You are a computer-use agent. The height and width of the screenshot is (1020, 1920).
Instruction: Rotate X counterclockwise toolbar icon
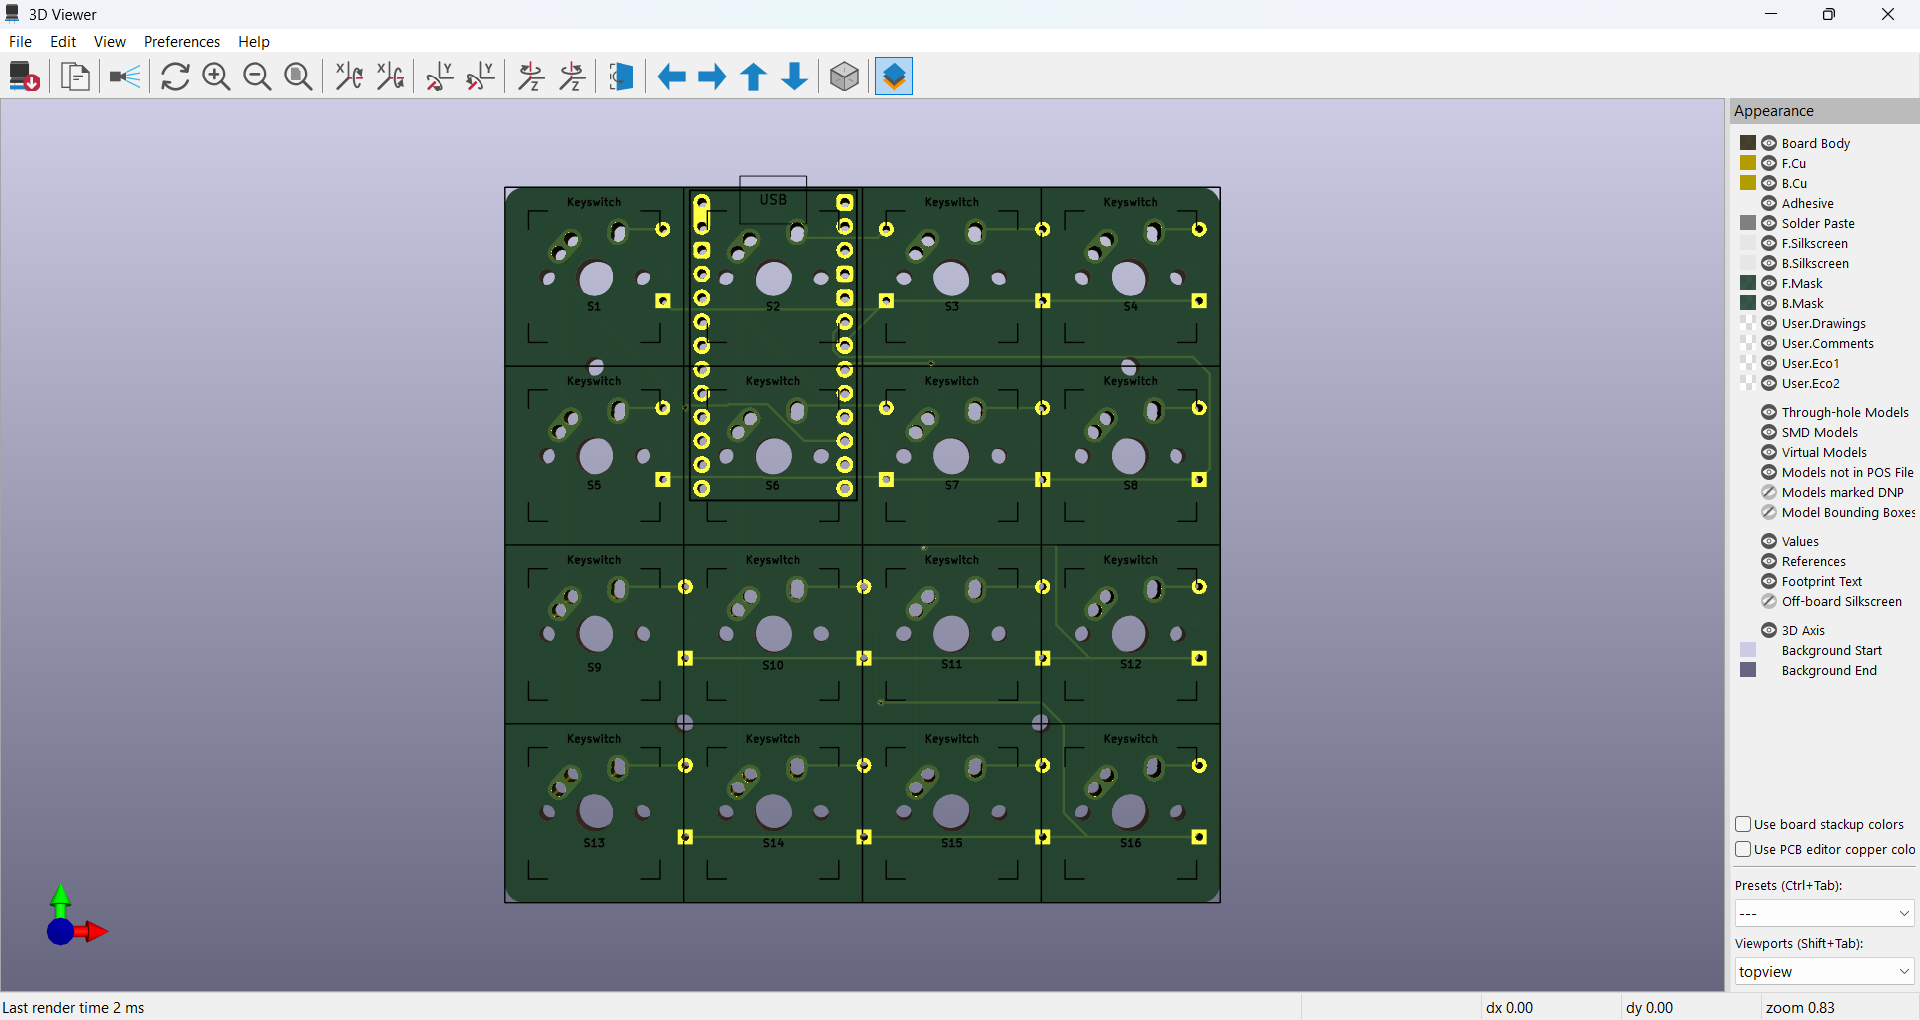[390, 77]
